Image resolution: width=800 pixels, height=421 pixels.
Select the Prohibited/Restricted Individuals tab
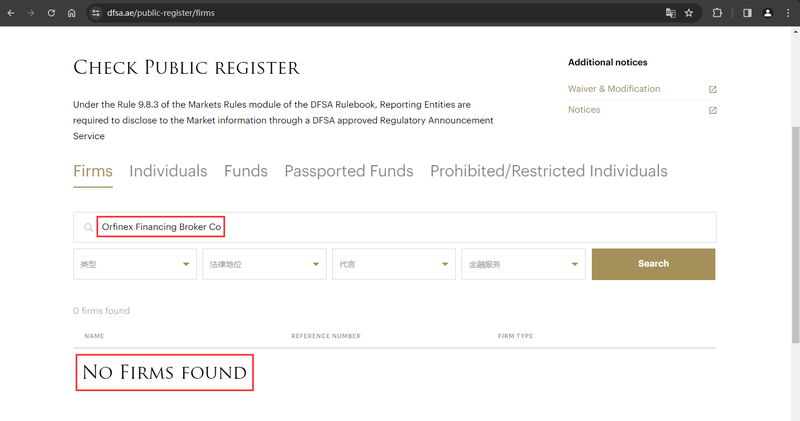tap(548, 171)
